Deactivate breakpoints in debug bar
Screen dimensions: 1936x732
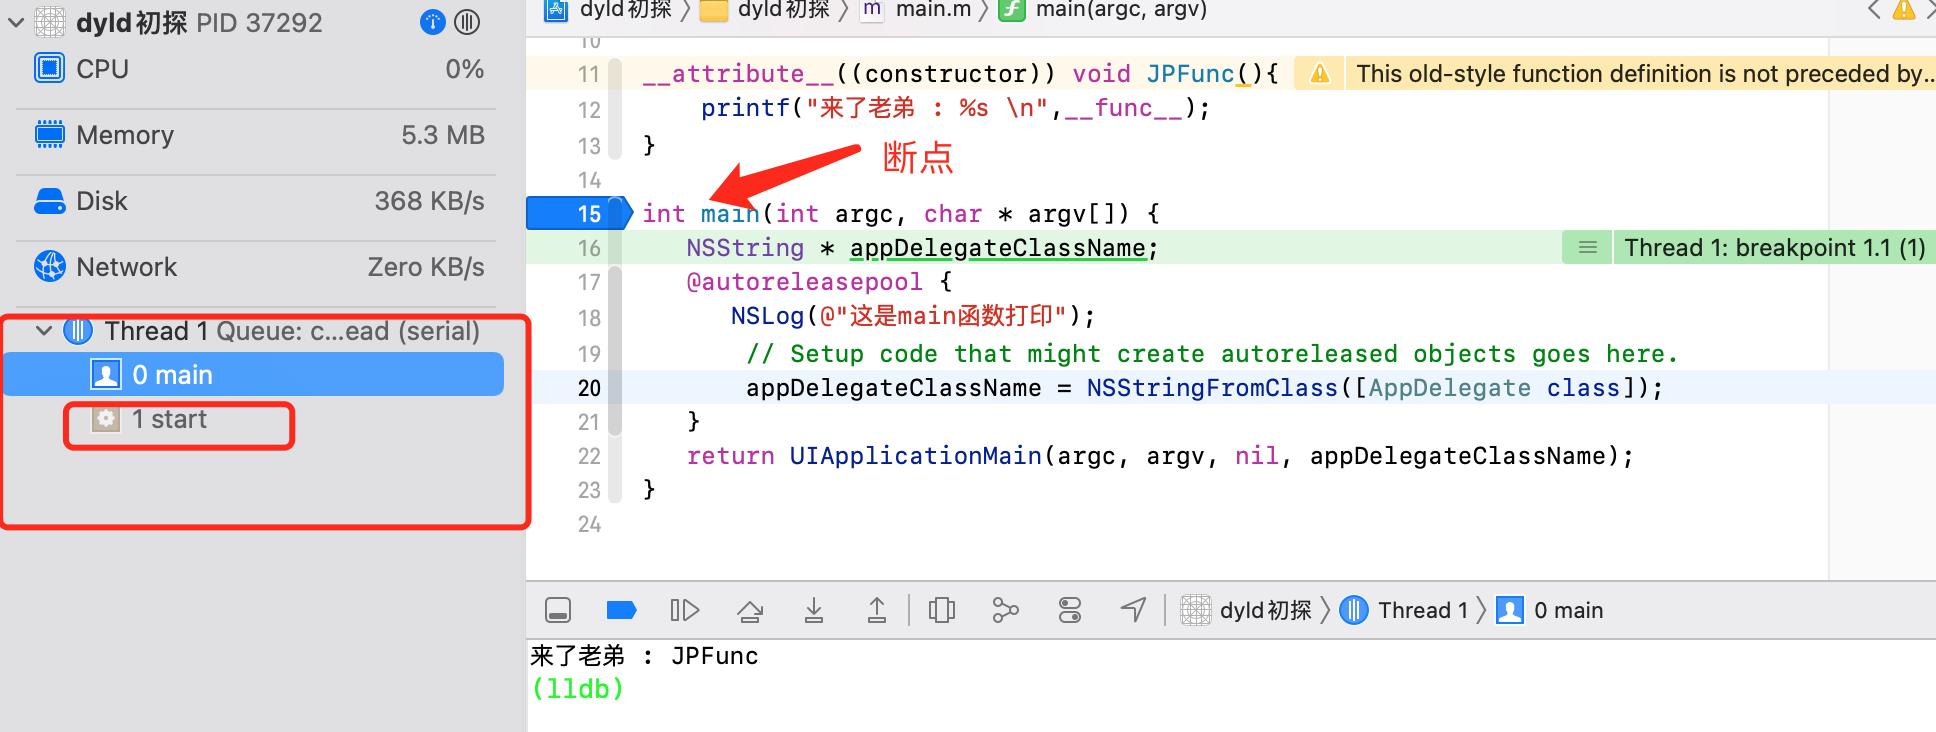(622, 610)
